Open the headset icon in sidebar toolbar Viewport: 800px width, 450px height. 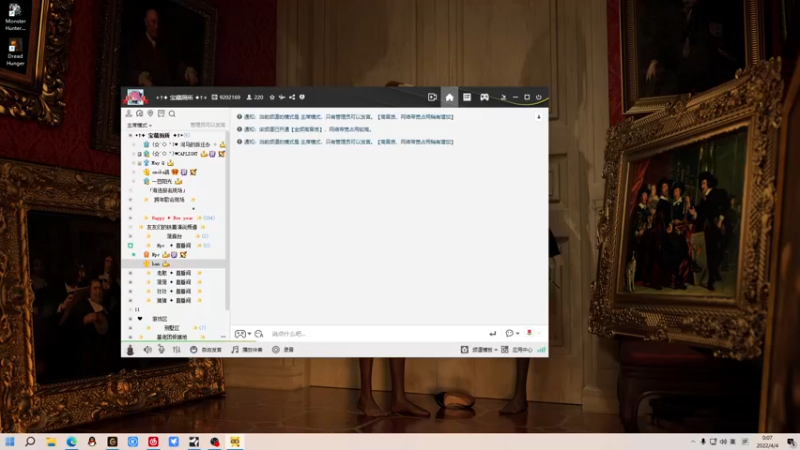point(139,113)
